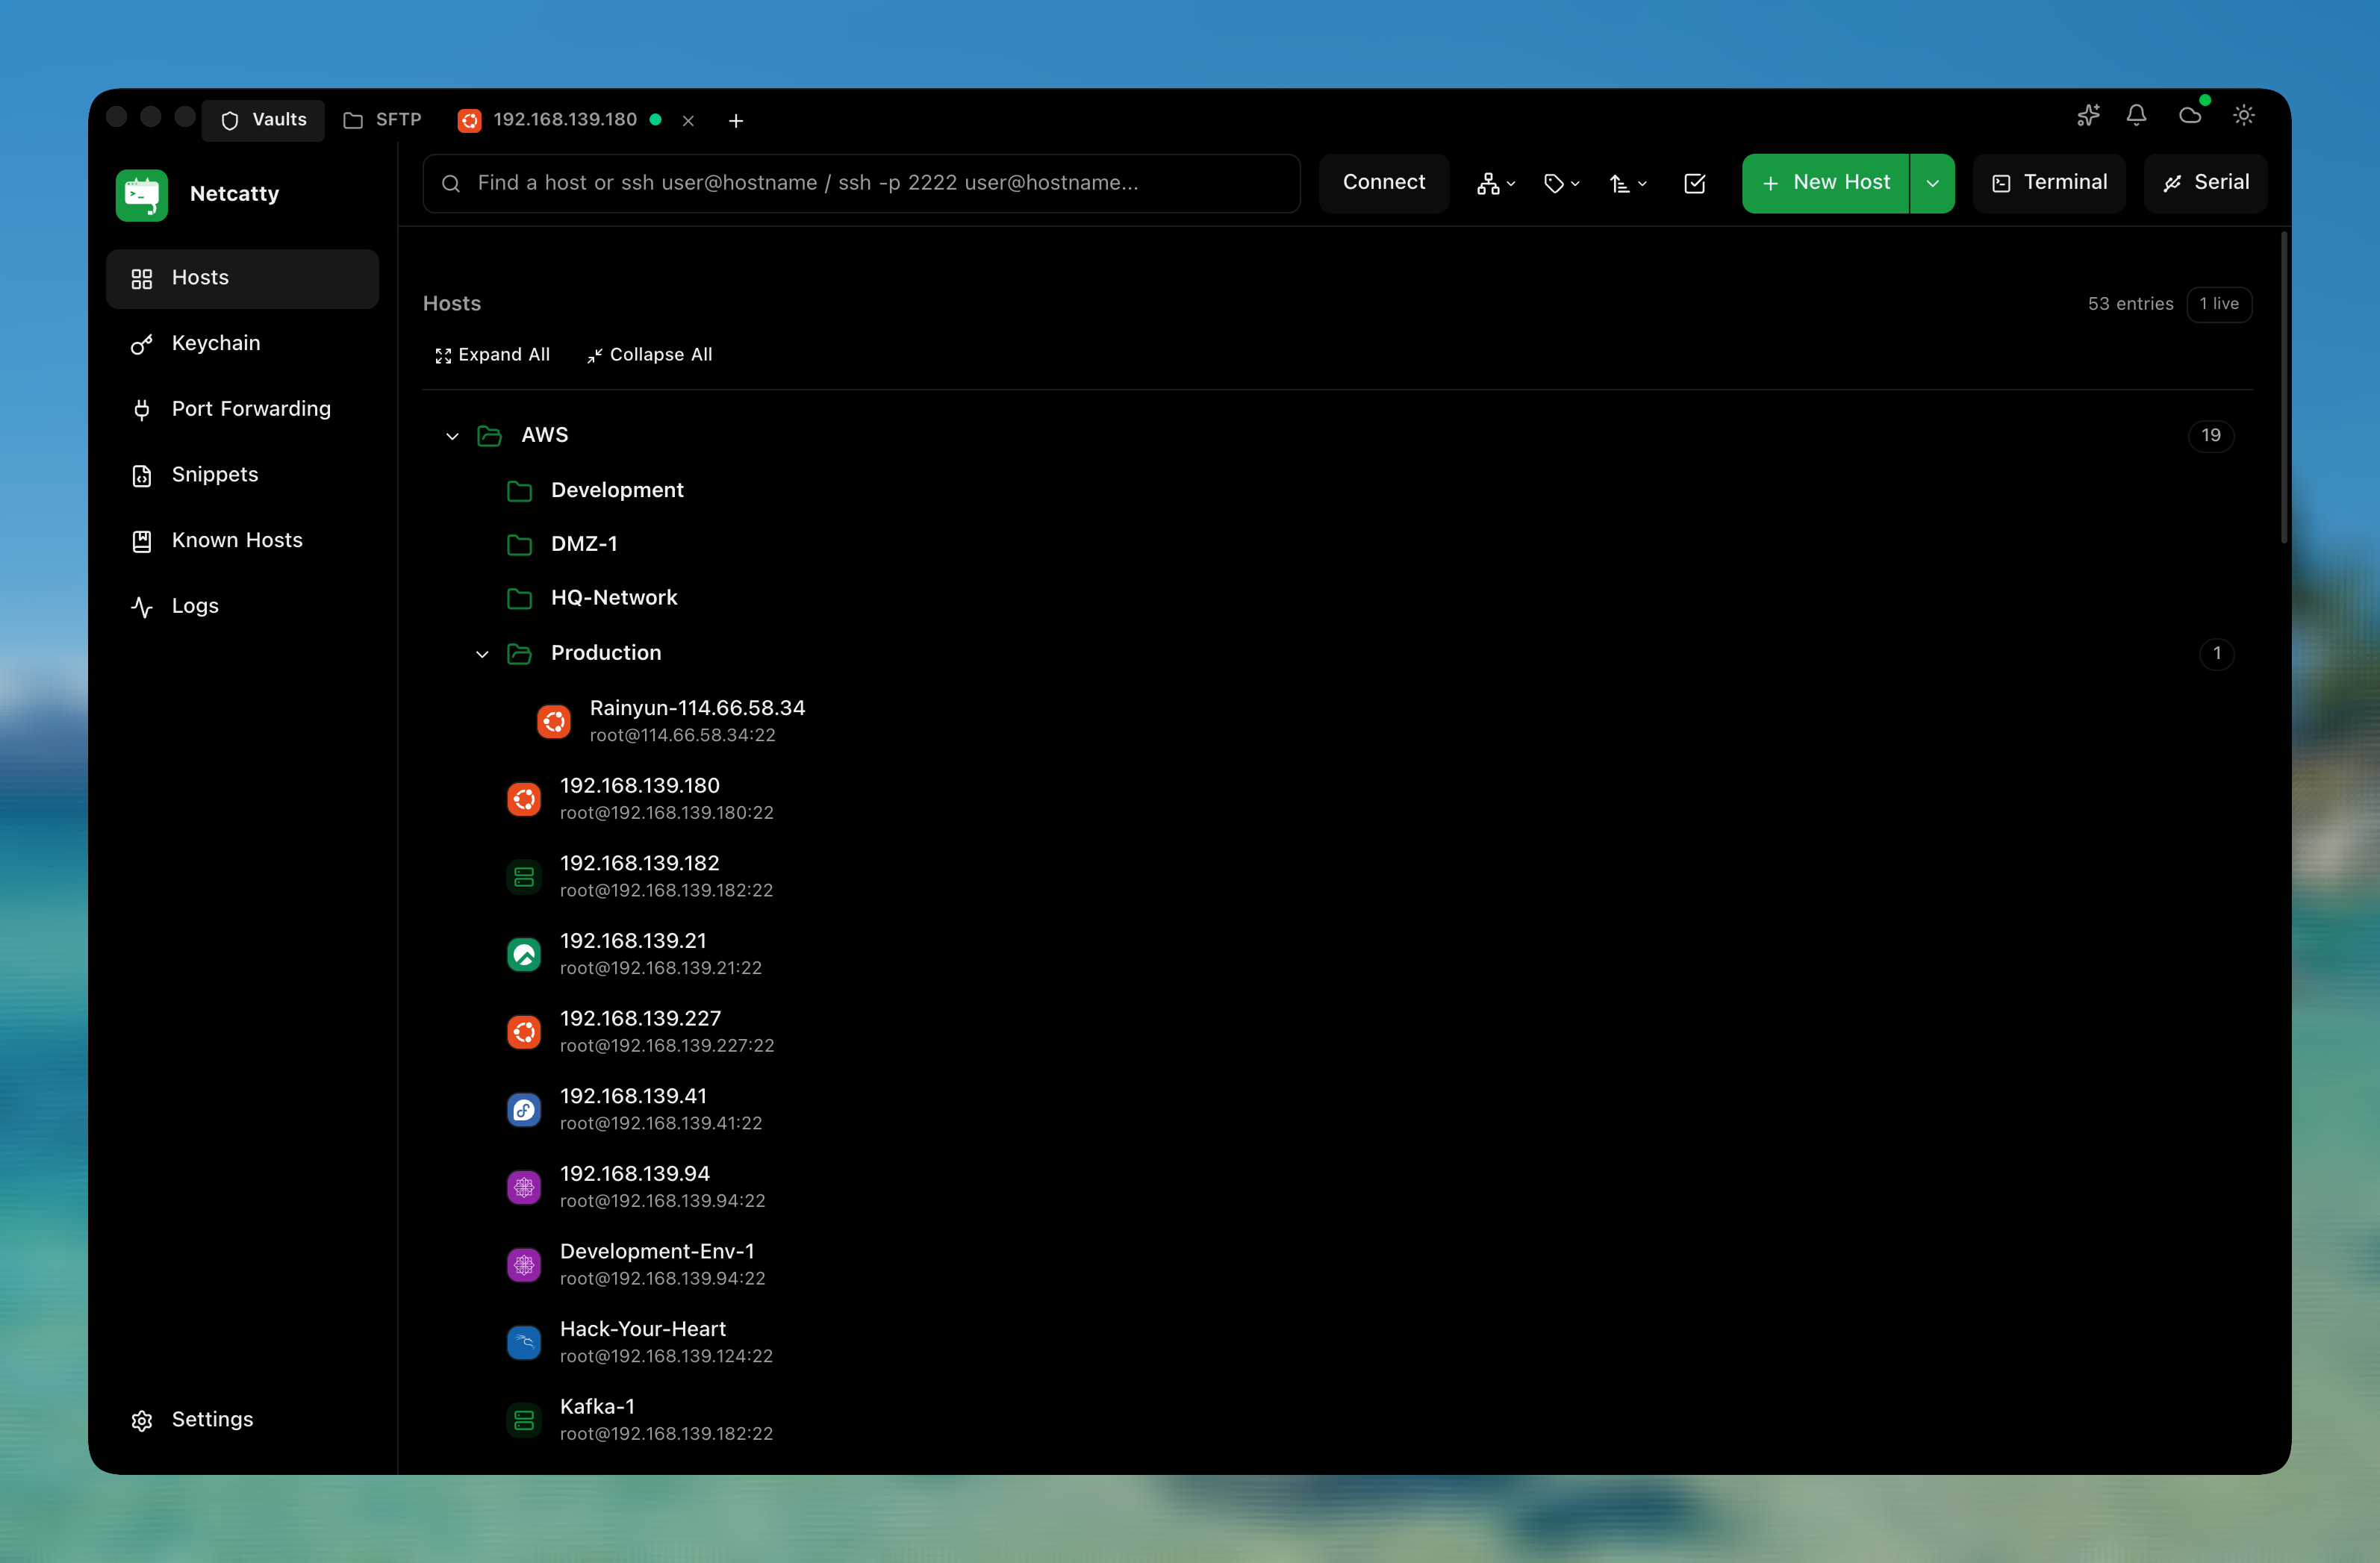This screenshot has height=1563, width=2380.
Task: Close the 192.168.139.180 session tab
Action: tap(688, 121)
